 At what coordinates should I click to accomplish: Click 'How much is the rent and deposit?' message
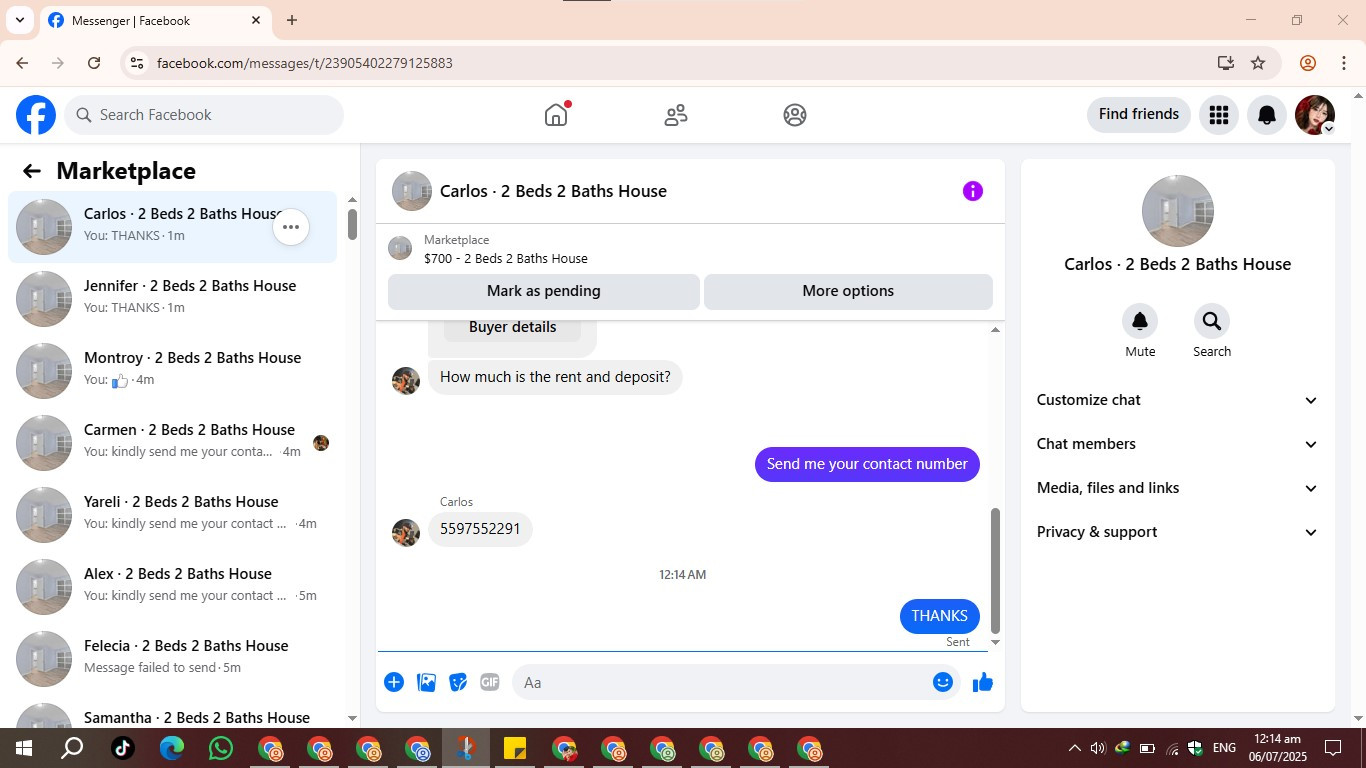tap(555, 377)
